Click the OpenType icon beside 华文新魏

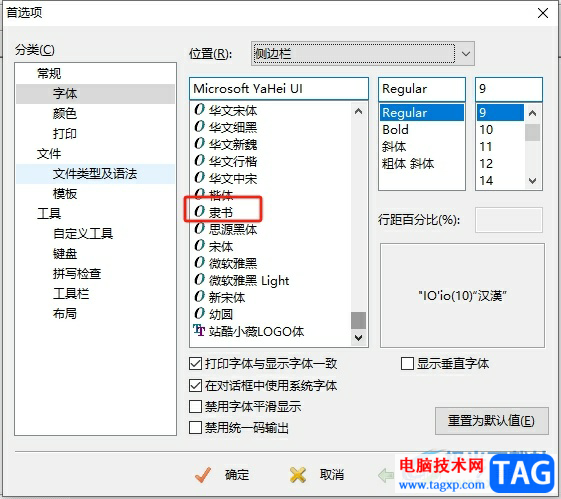(x=199, y=143)
